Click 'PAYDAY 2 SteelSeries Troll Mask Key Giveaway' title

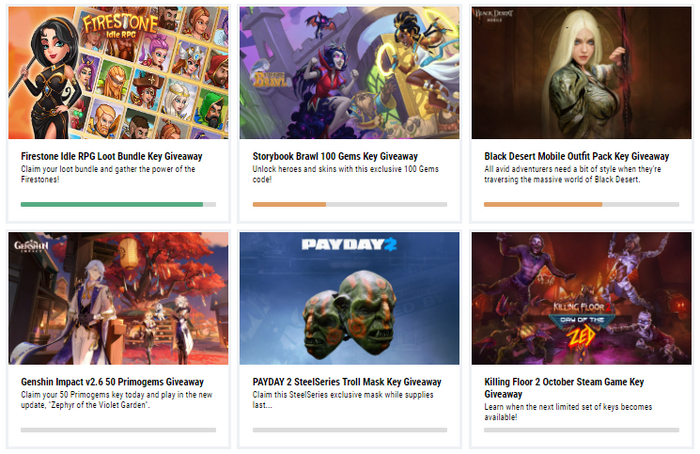tap(347, 382)
